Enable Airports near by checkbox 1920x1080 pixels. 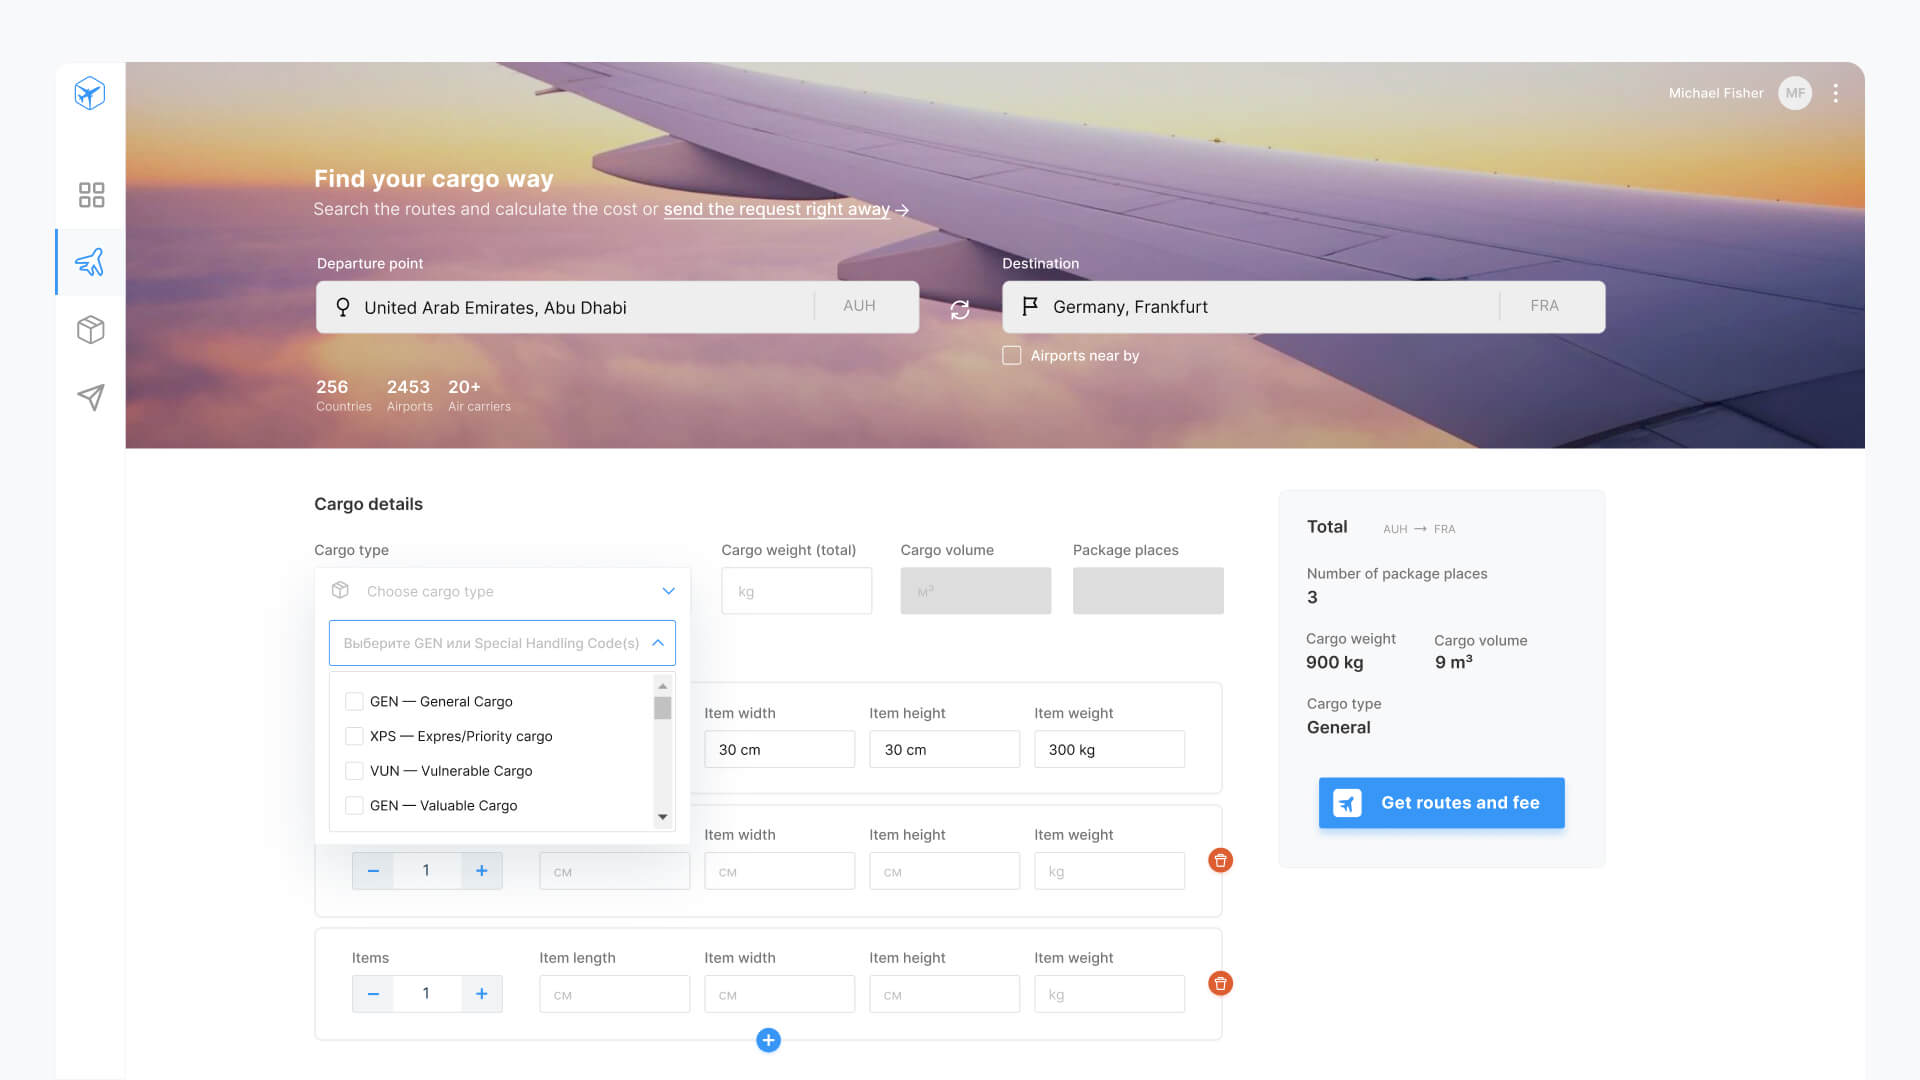point(1012,355)
